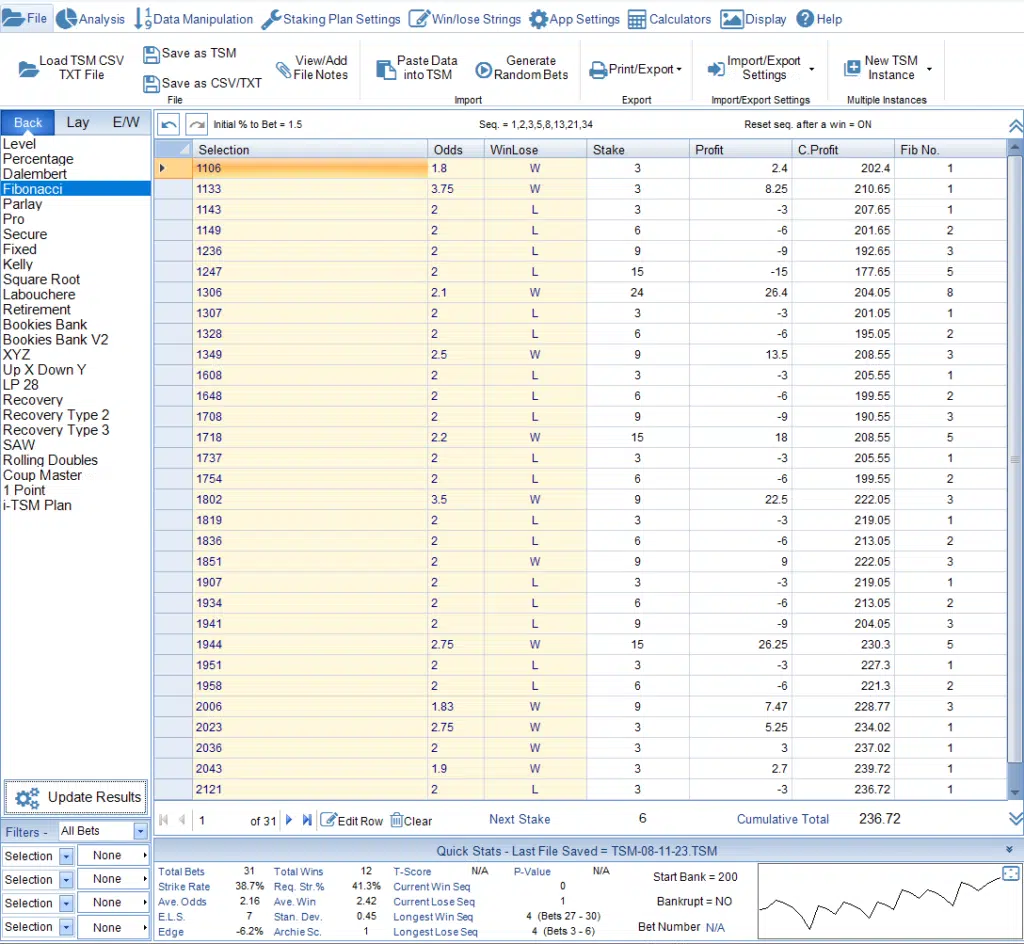This screenshot has height=944, width=1024.
Task: Click the table's vertical scrollbar up arrow
Action: coord(1015,148)
